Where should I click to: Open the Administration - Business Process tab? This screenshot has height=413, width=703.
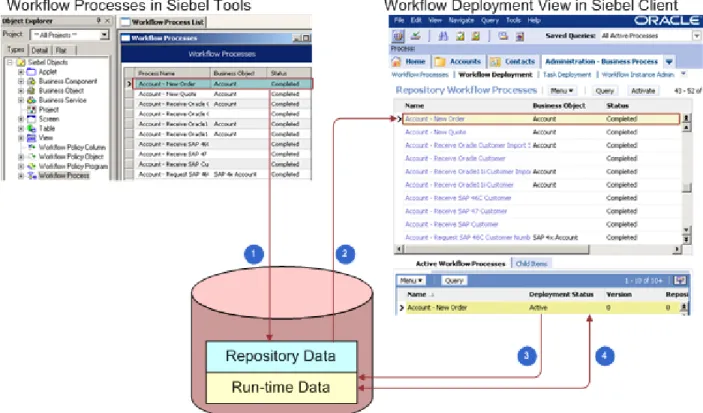601,61
